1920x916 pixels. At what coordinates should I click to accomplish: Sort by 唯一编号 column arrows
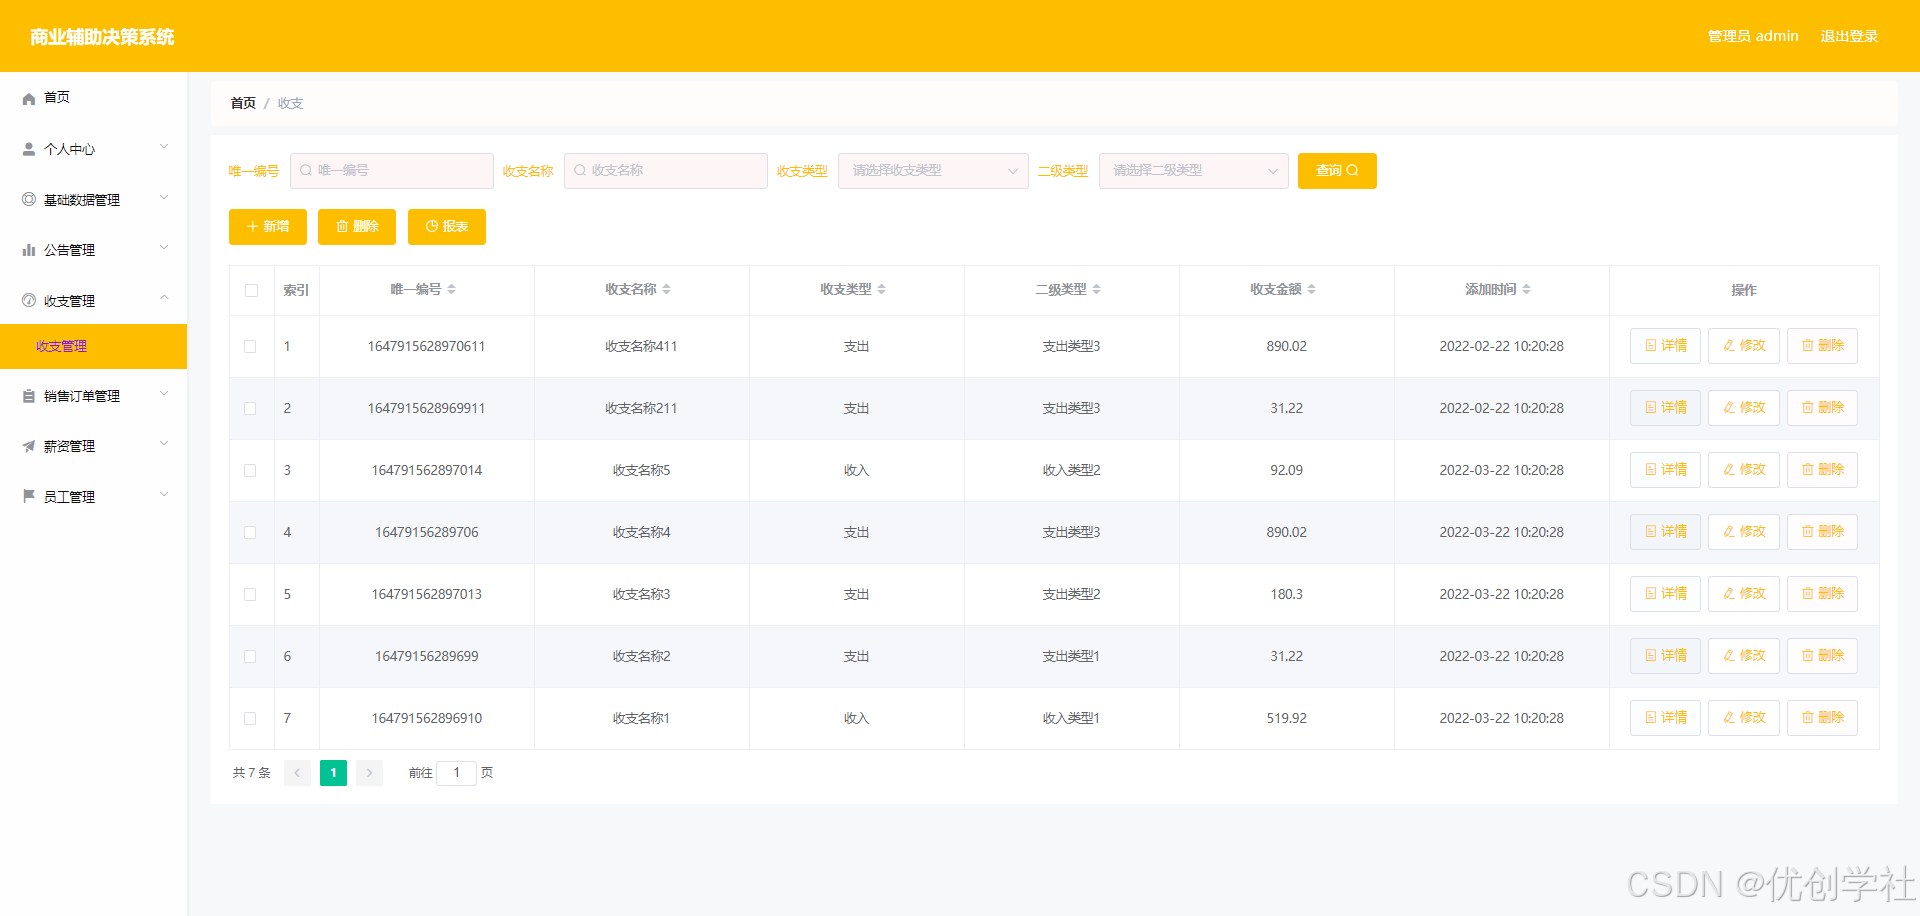[452, 289]
